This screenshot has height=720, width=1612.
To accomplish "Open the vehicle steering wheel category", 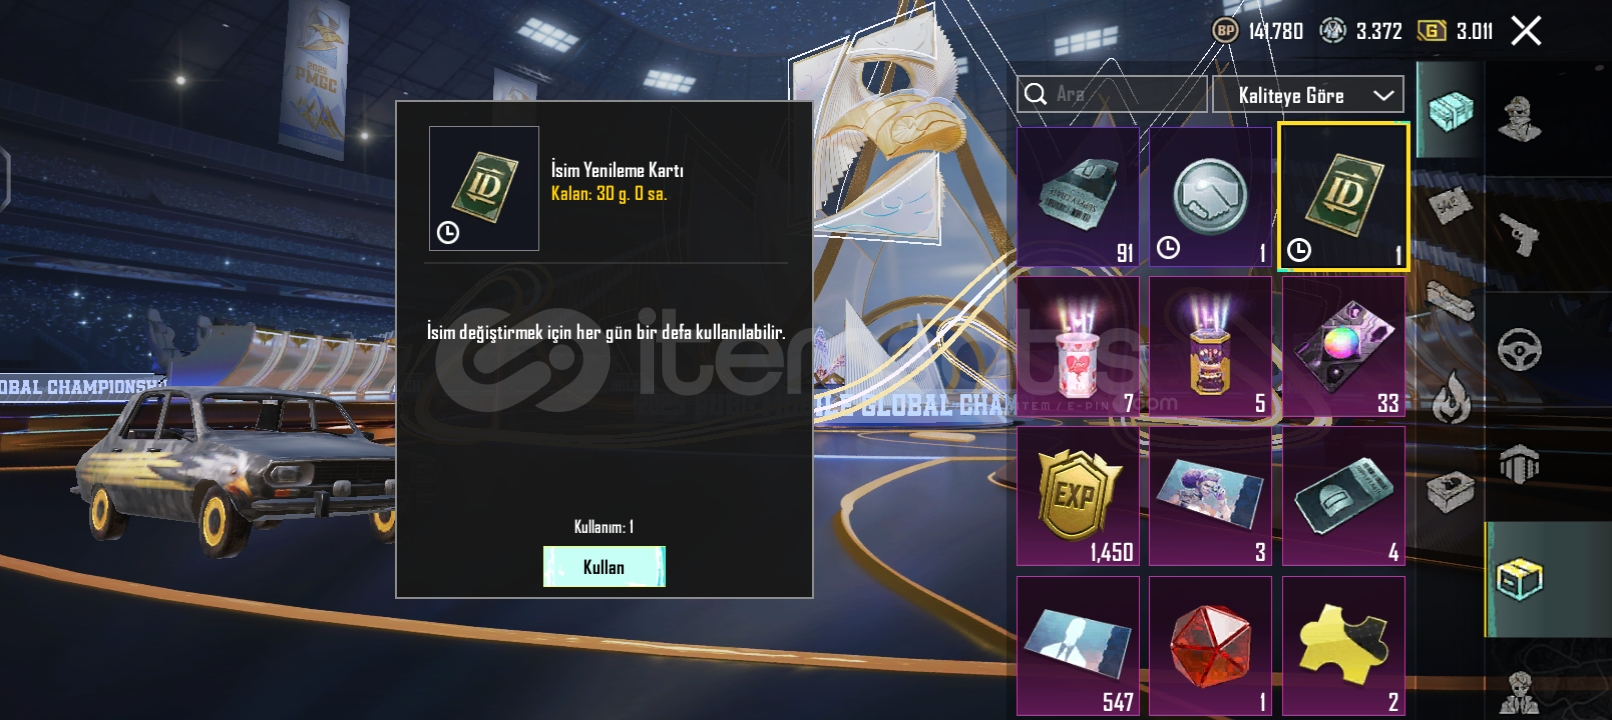I will 1519,349.
